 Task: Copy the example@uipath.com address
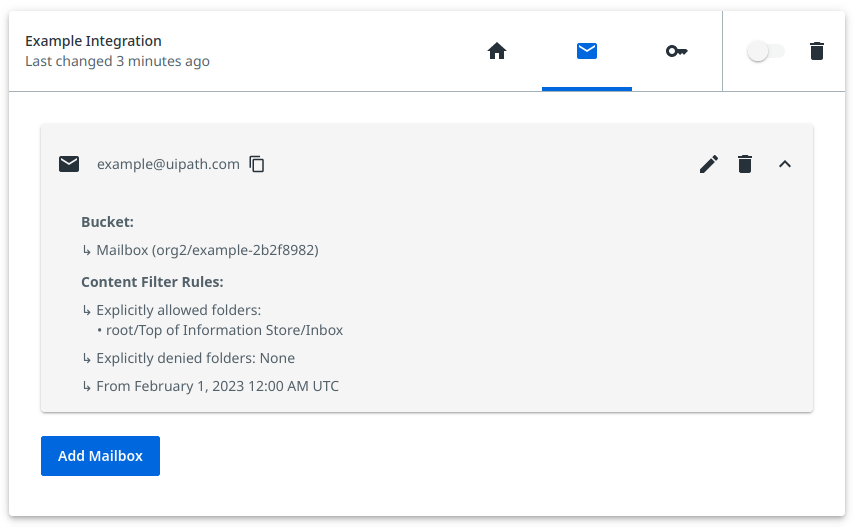pyautogui.click(x=257, y=164)
